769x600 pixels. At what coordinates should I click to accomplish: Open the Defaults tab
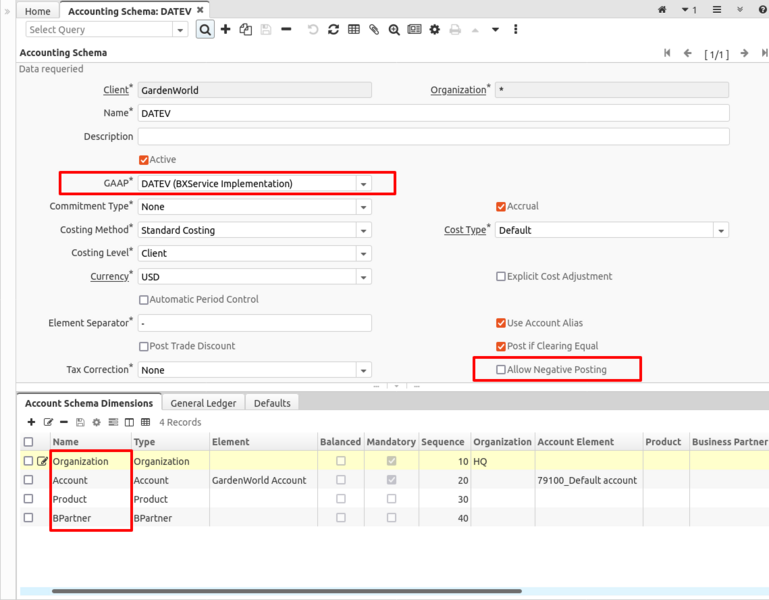[272, 403]
